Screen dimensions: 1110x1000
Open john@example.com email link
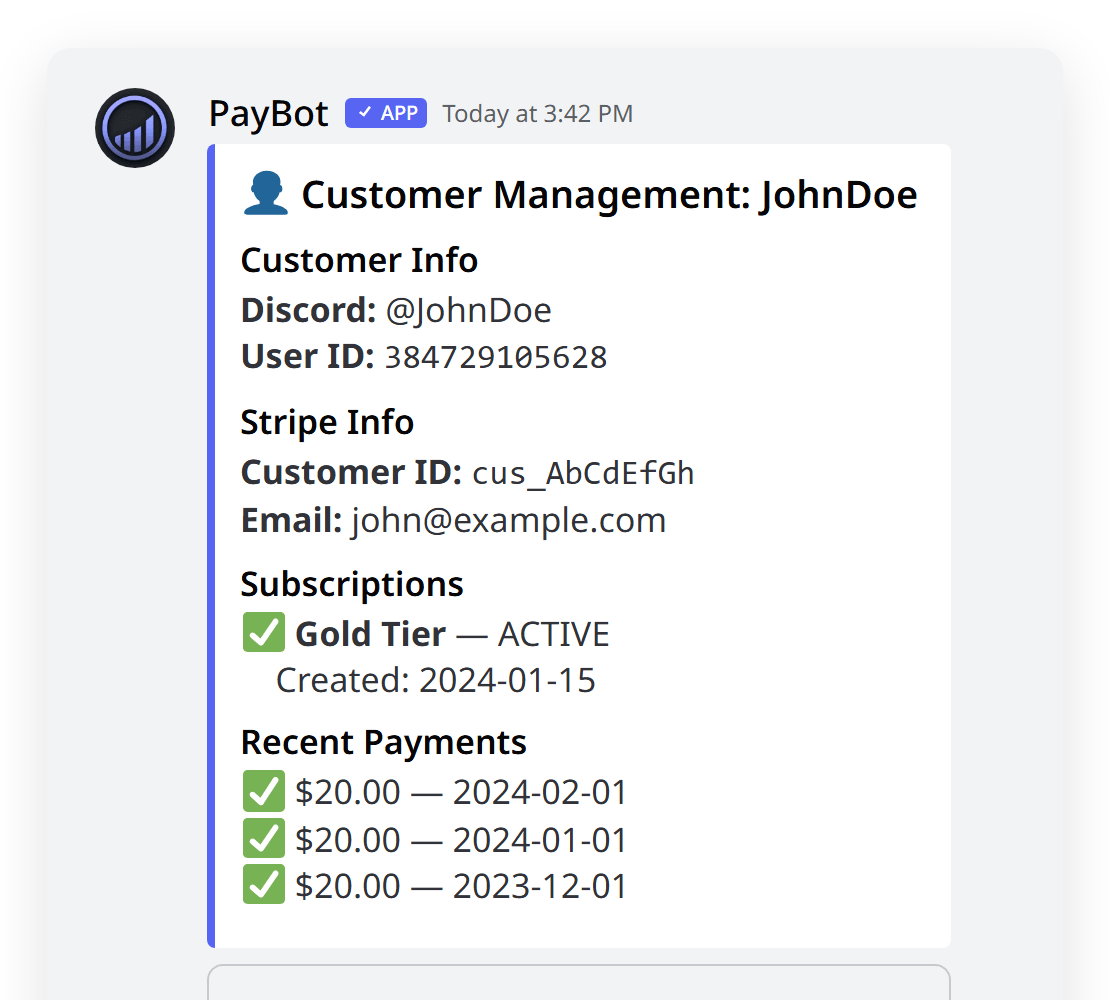tap(507, 520)
